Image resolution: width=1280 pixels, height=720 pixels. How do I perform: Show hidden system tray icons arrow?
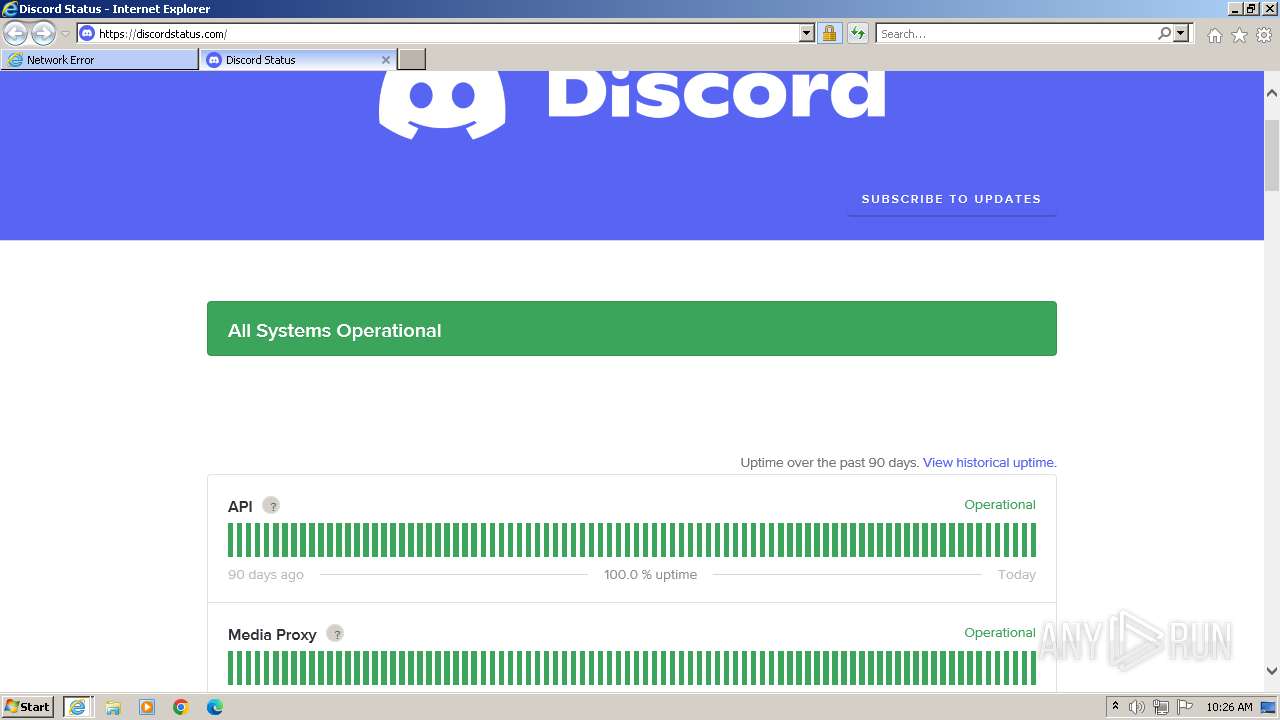pos(1115,707)
